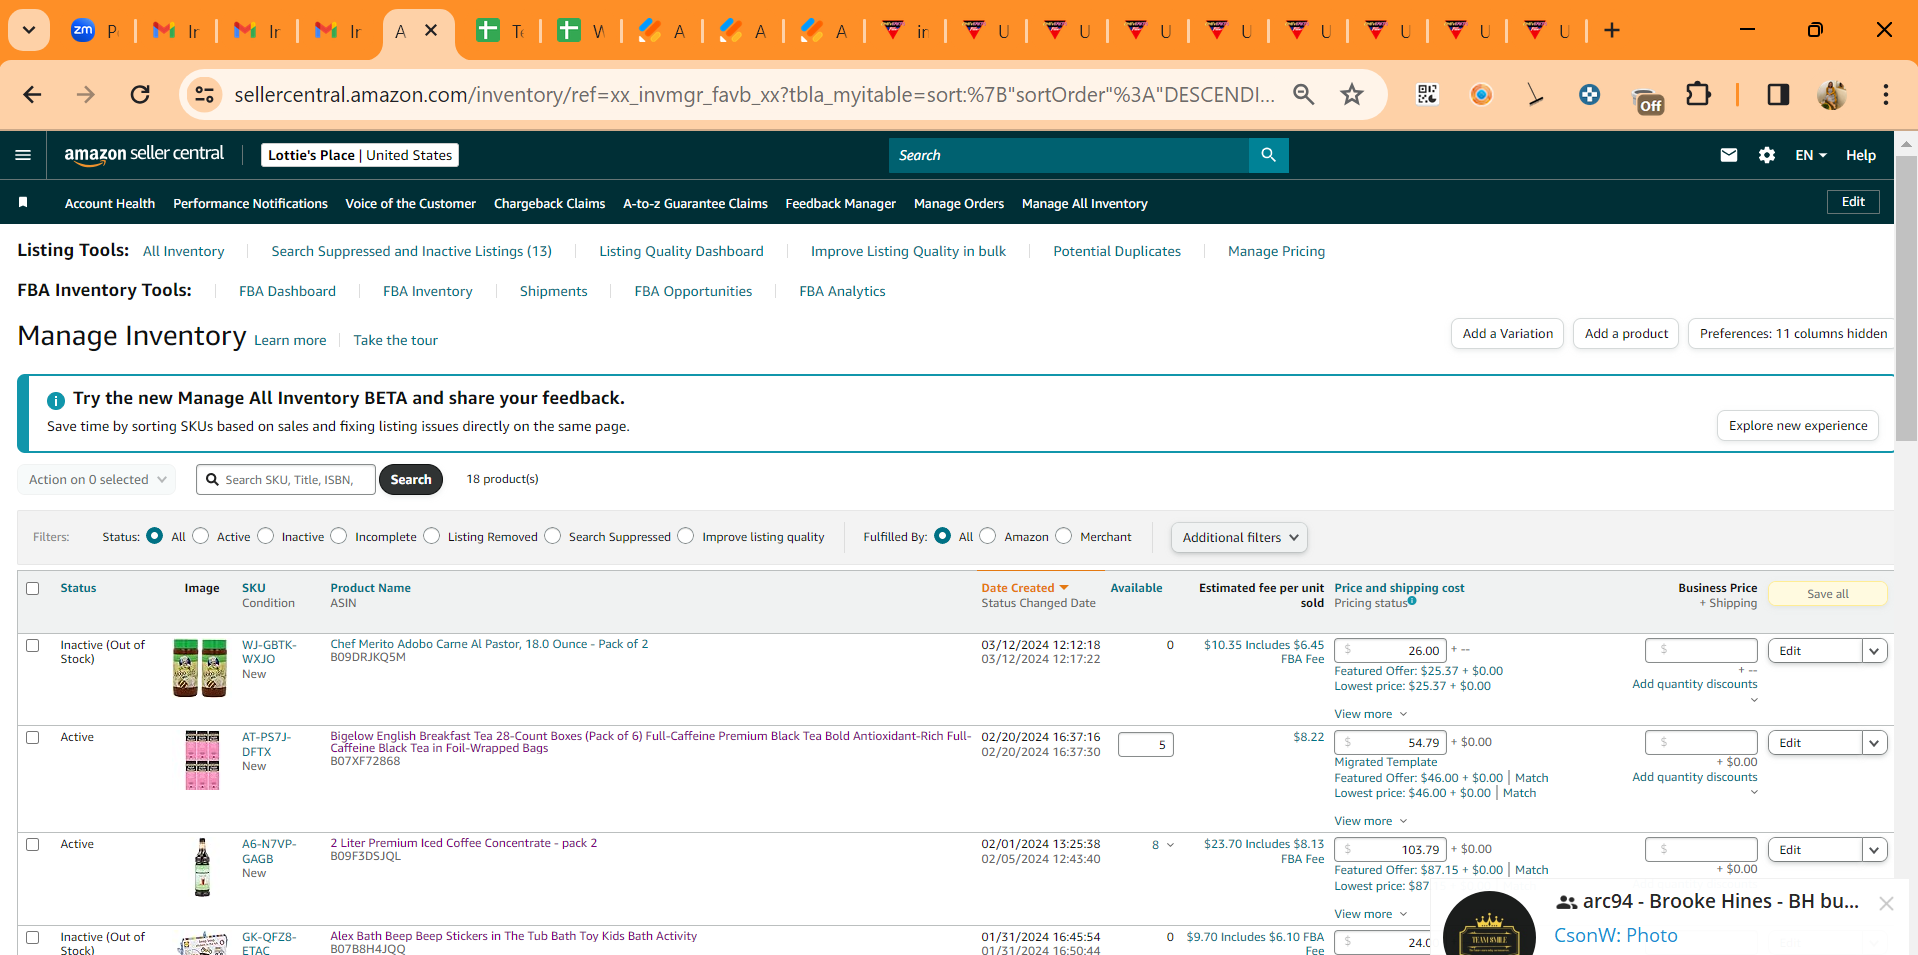Screen dimensions: 1918x955
Task: Open Manage Orders menu item
Action: 958,203
